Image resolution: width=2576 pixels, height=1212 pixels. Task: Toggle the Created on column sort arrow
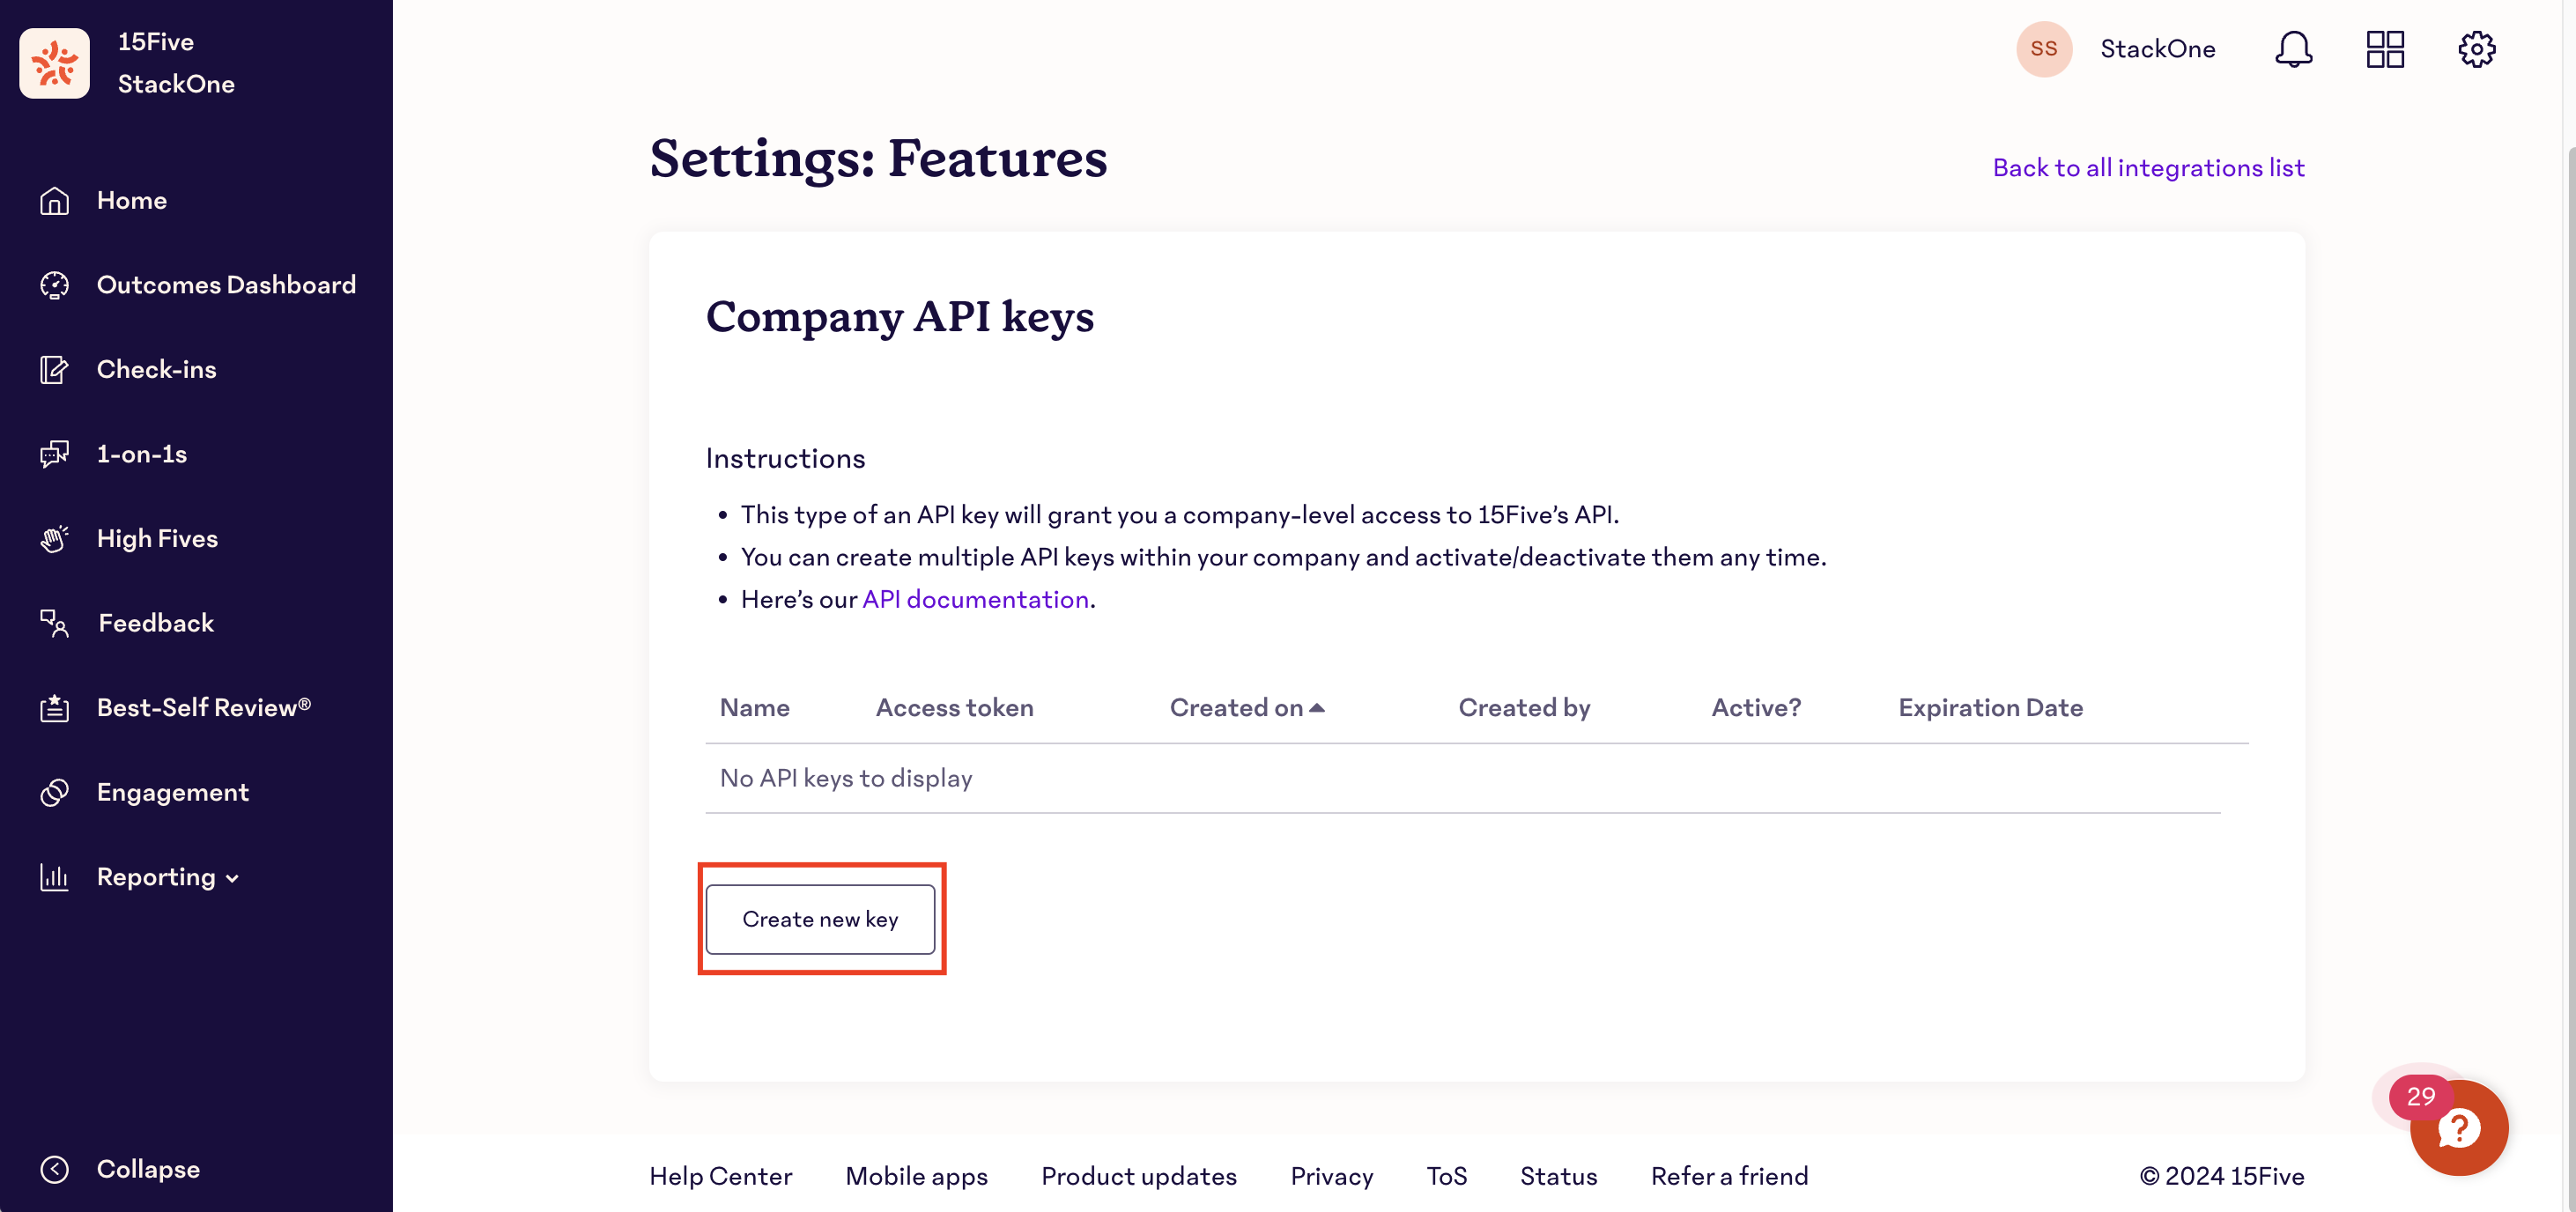point(1318,707)
